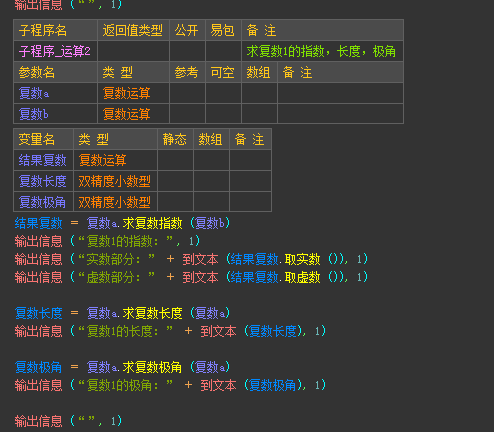The width and height of the screenshot is (494, 432).
Task: Click the 取虚数 method in the output line
Action: (303, 277)
